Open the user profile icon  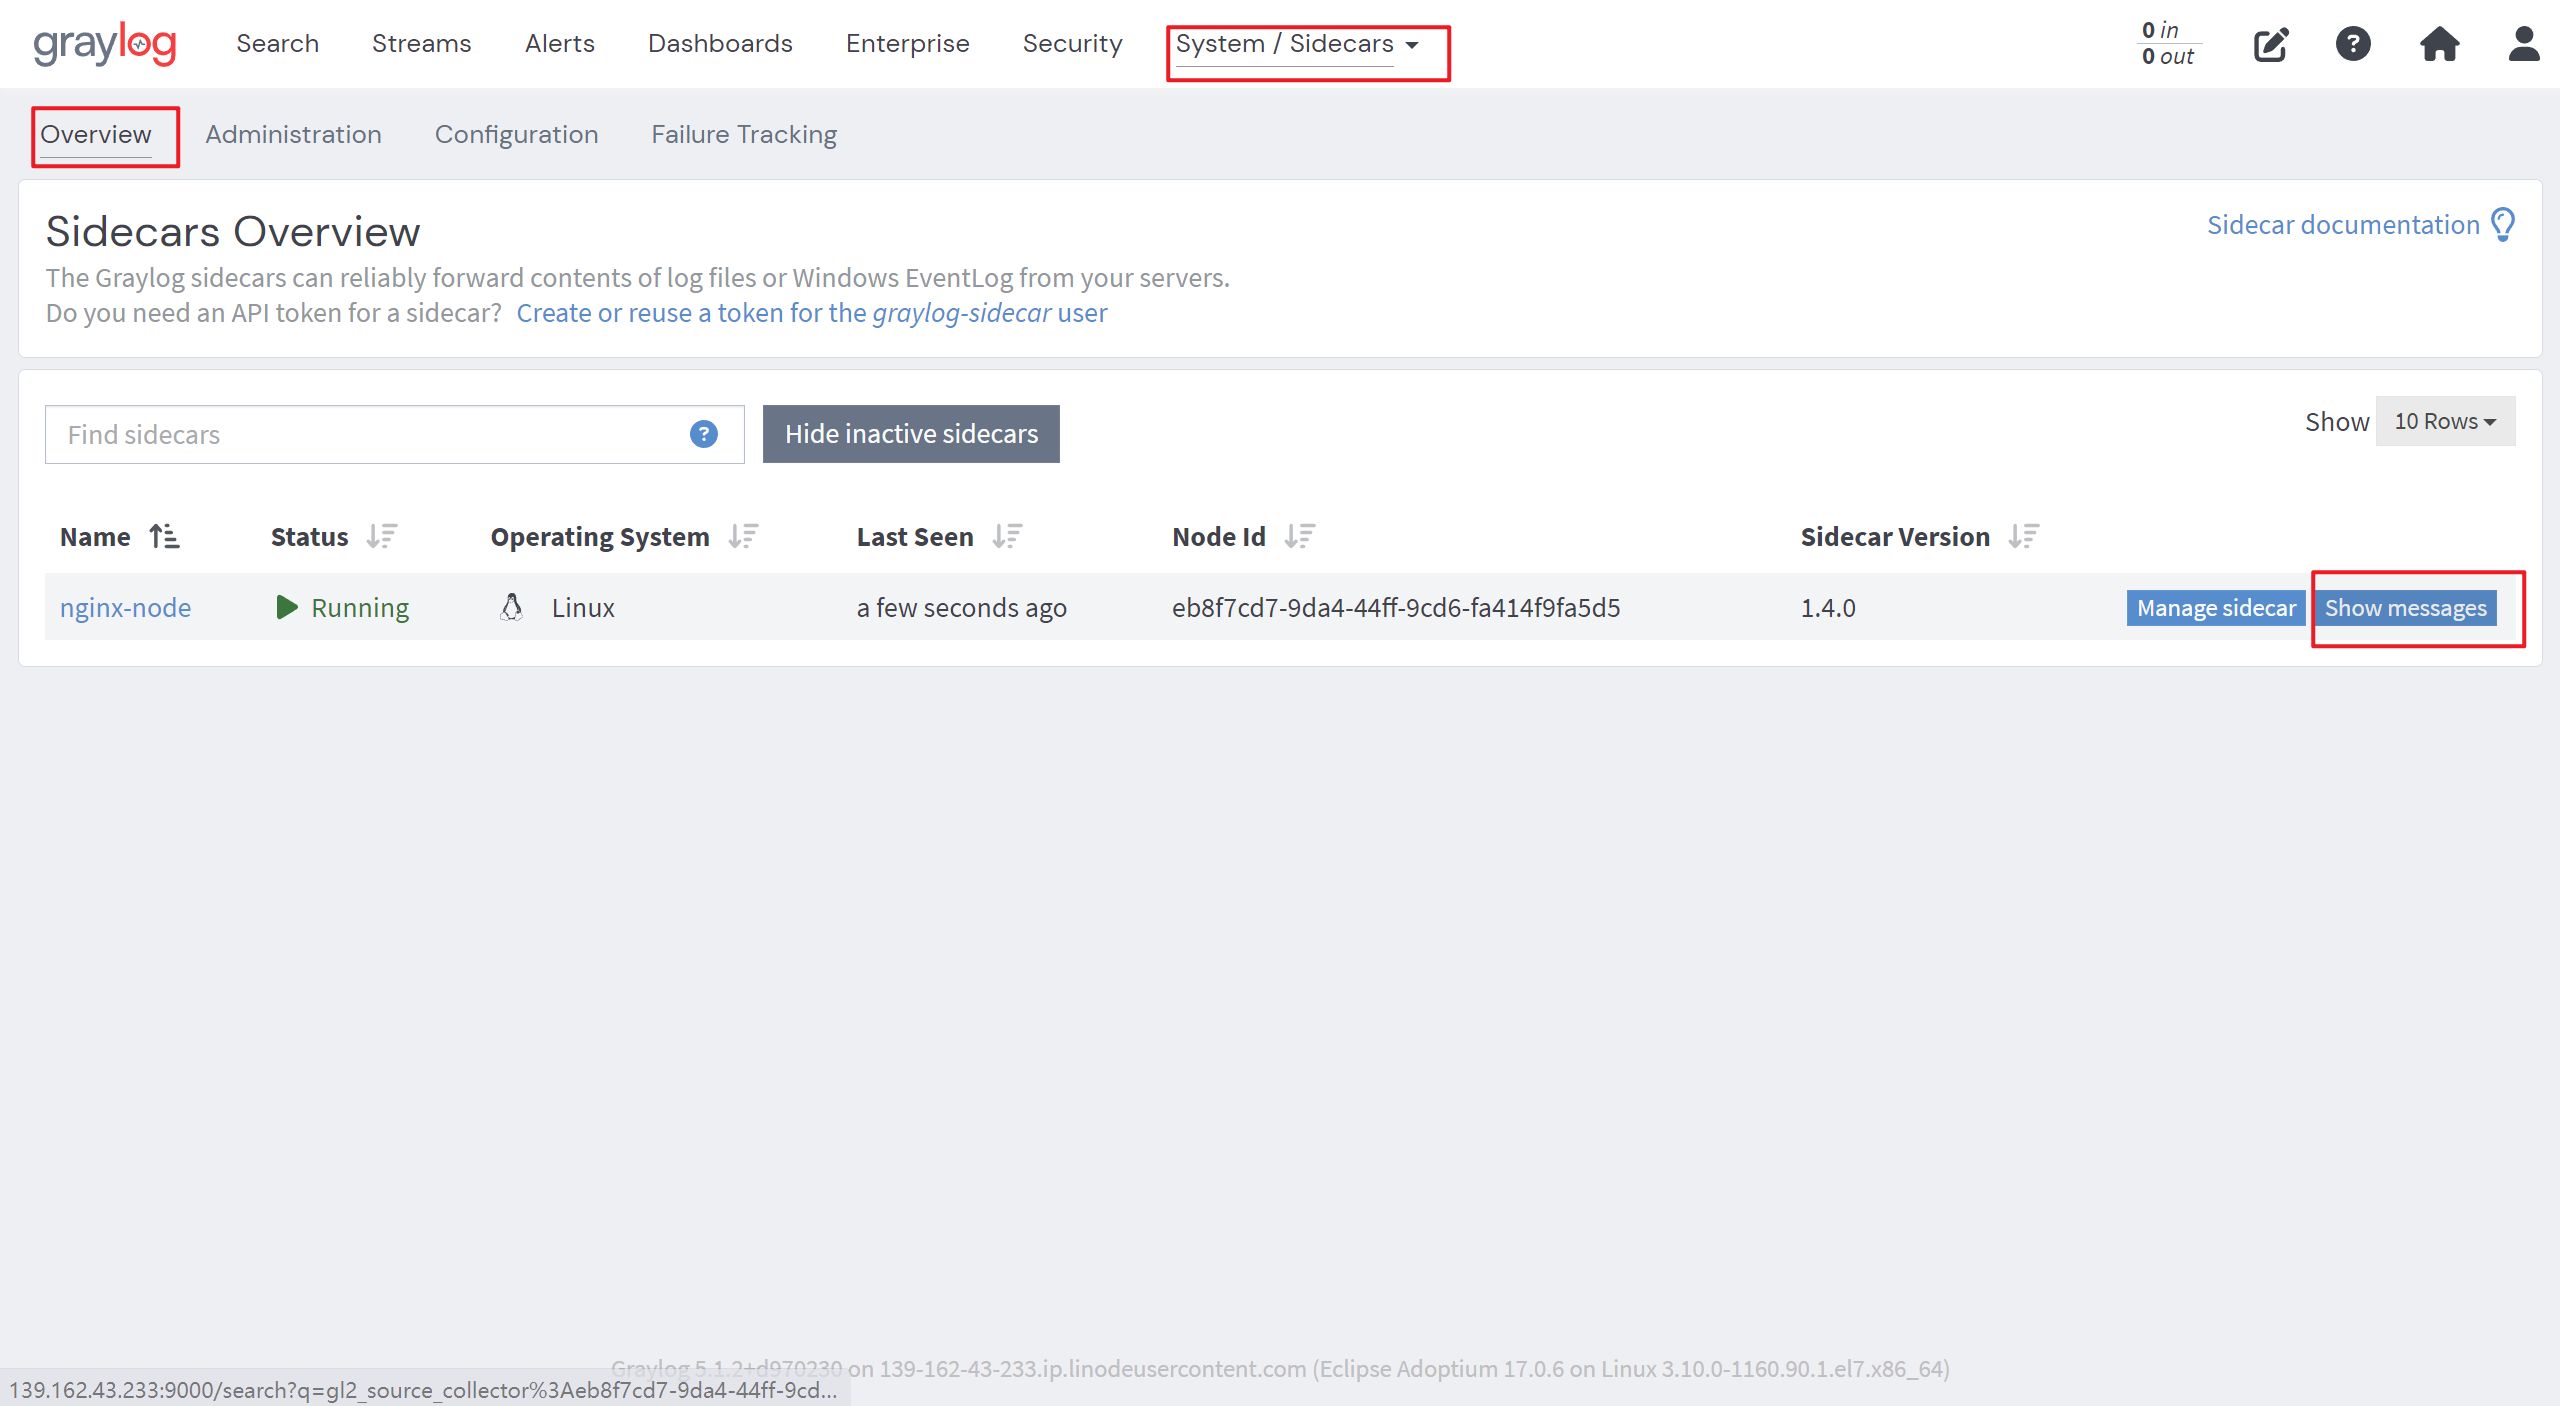point(2523,44)
